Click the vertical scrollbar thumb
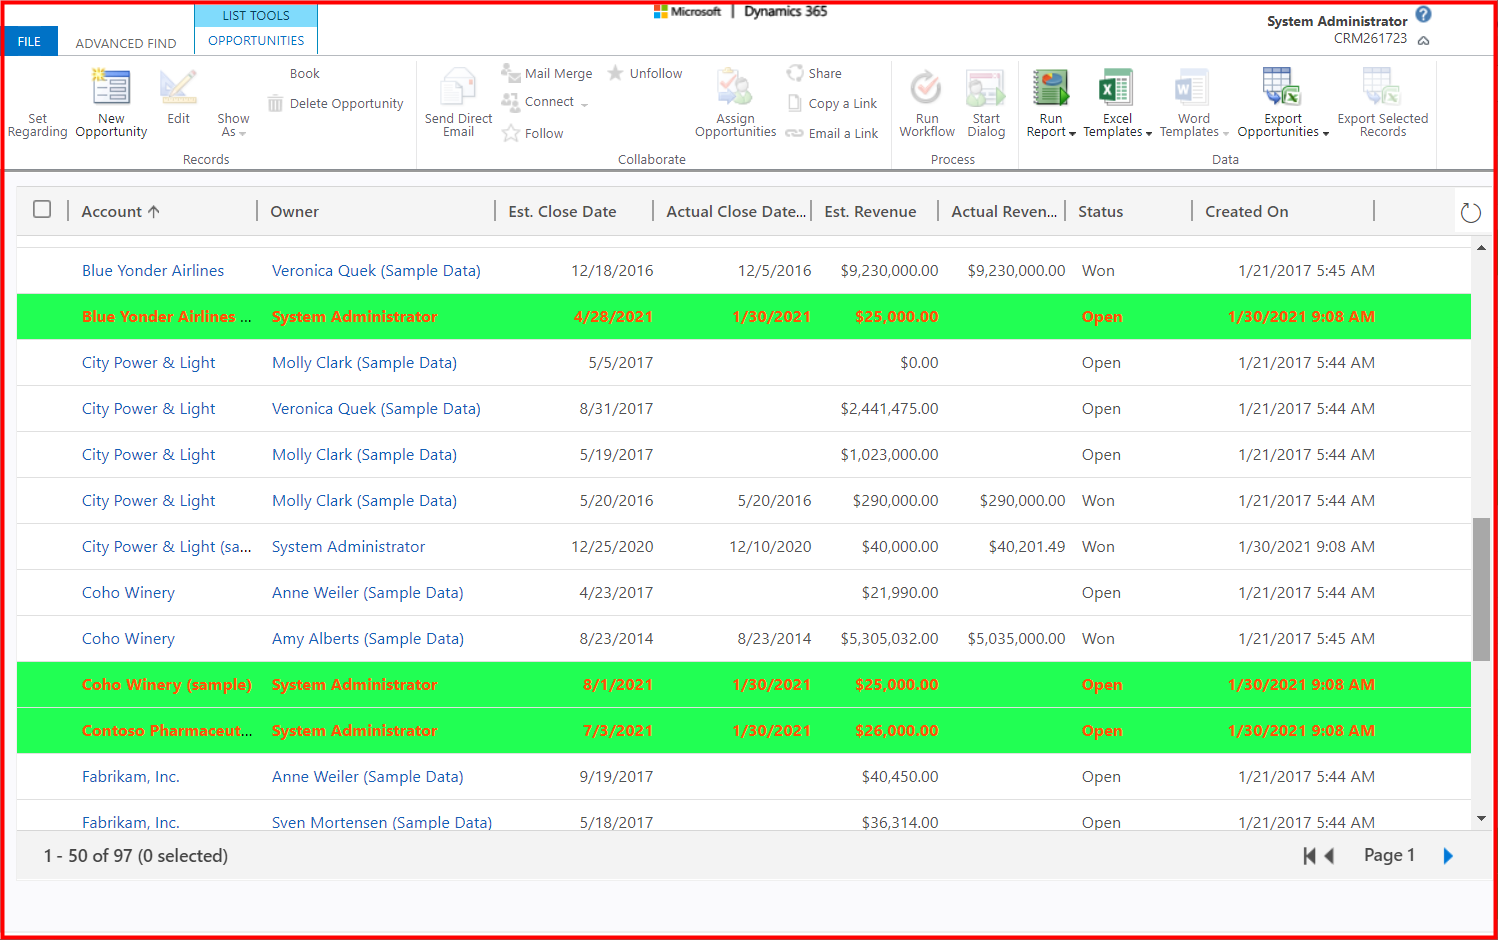This screenshot has height=940, width=1498. 1481,589
